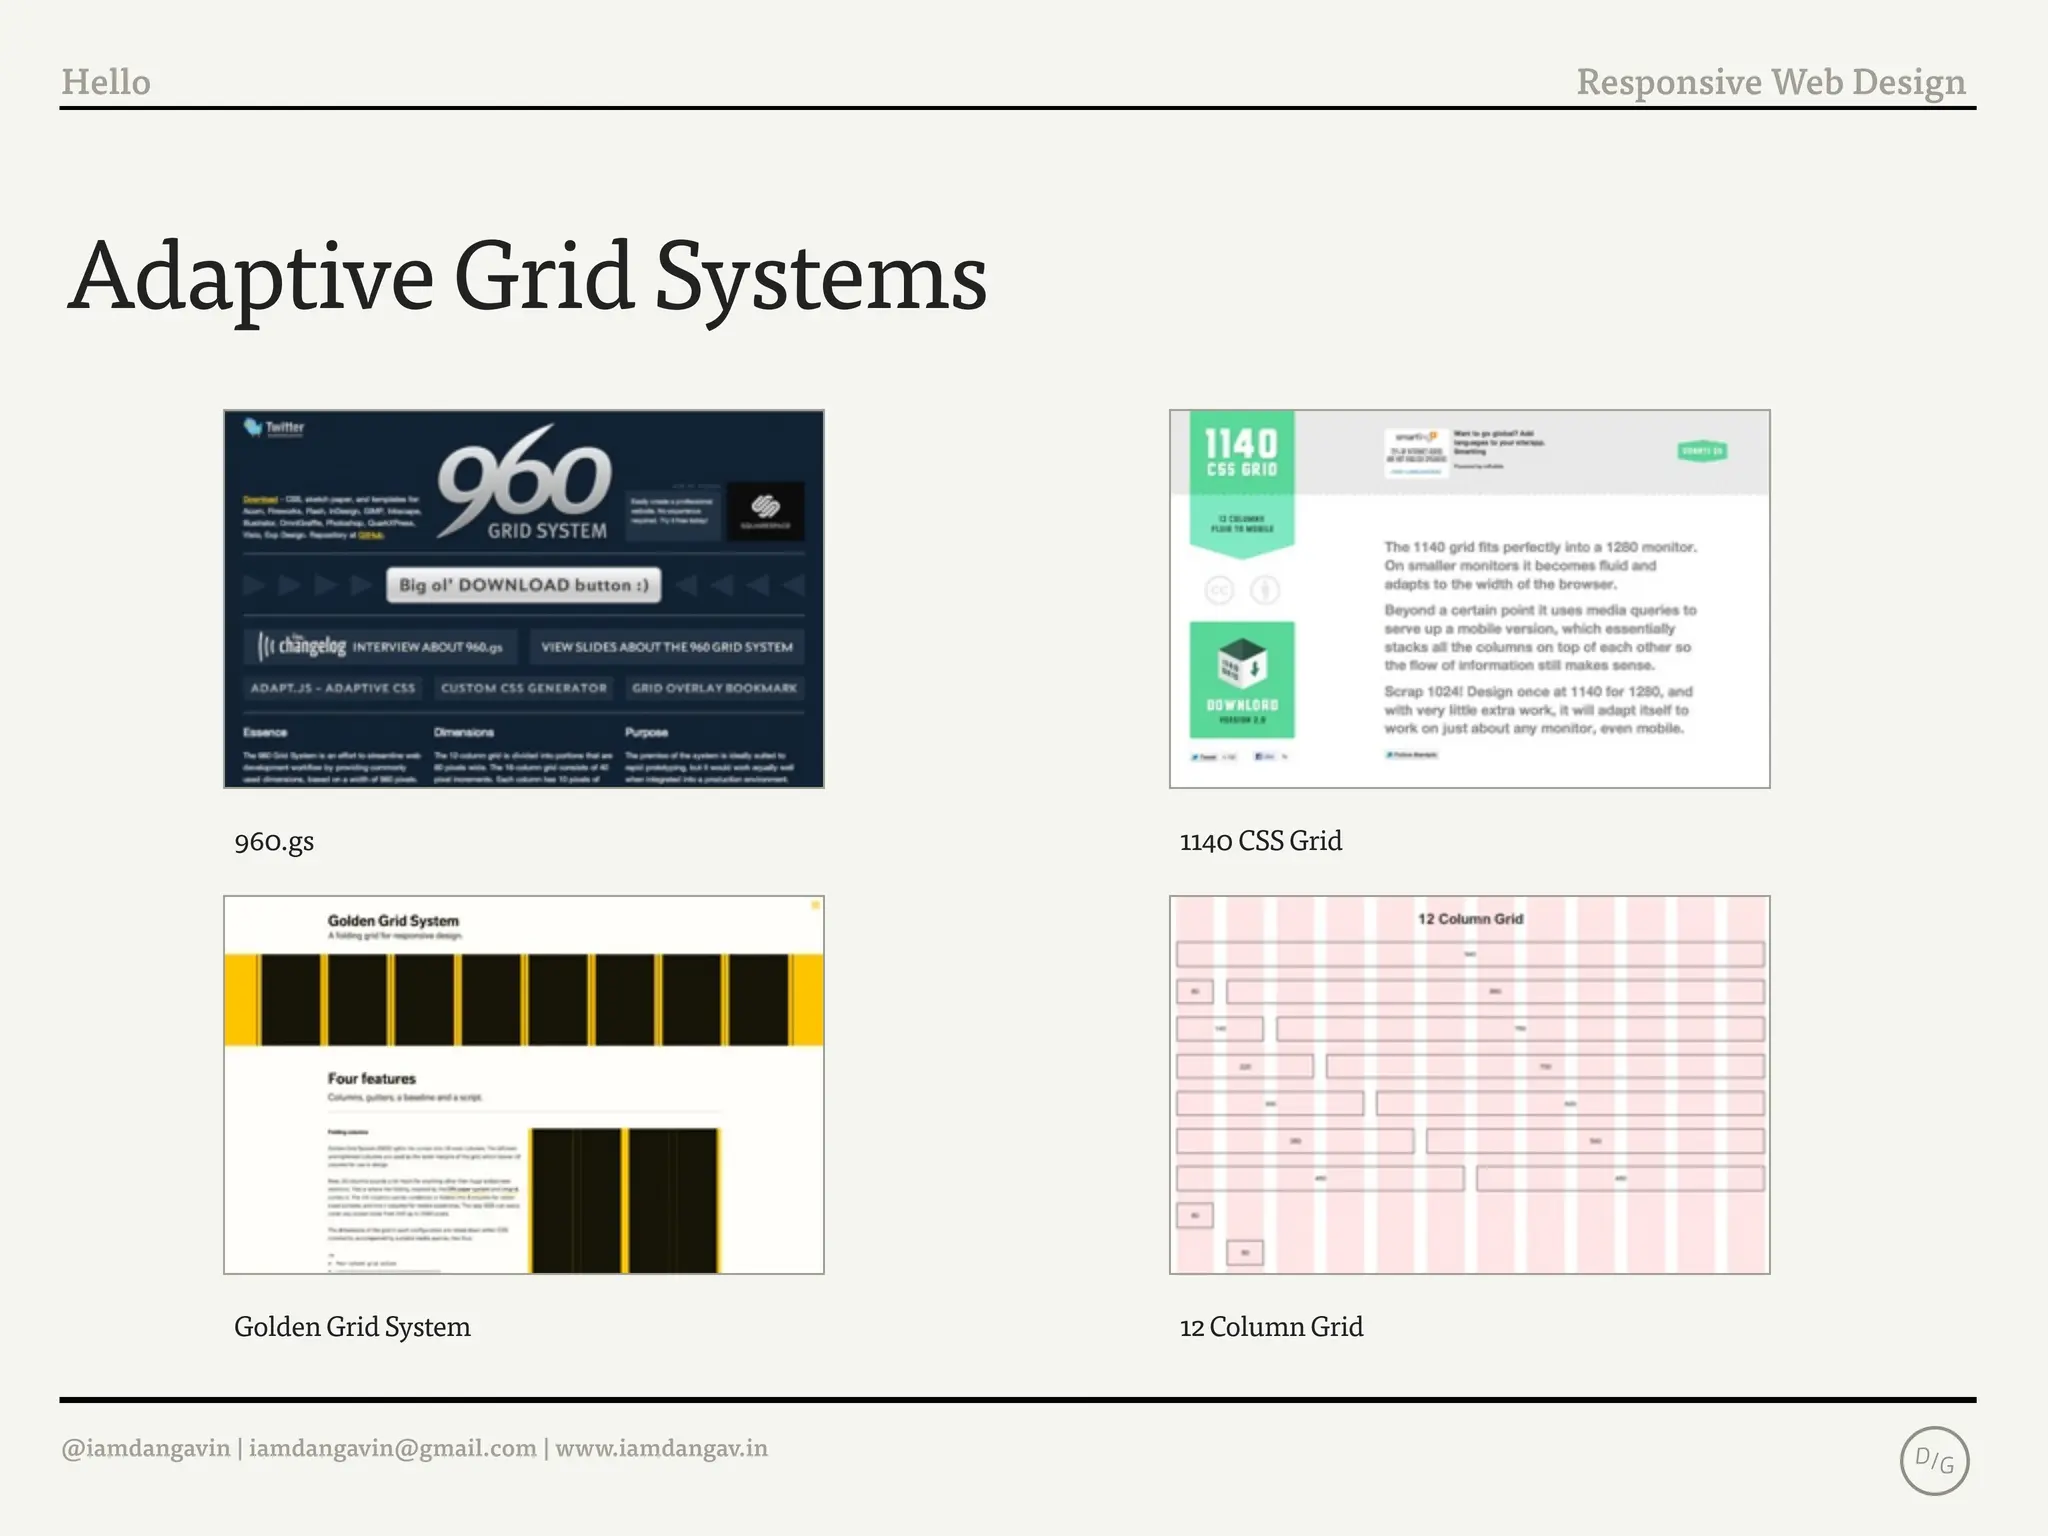
Task: Click the Squarespace logo in 960 screenshot
Action: pos(765,510)
